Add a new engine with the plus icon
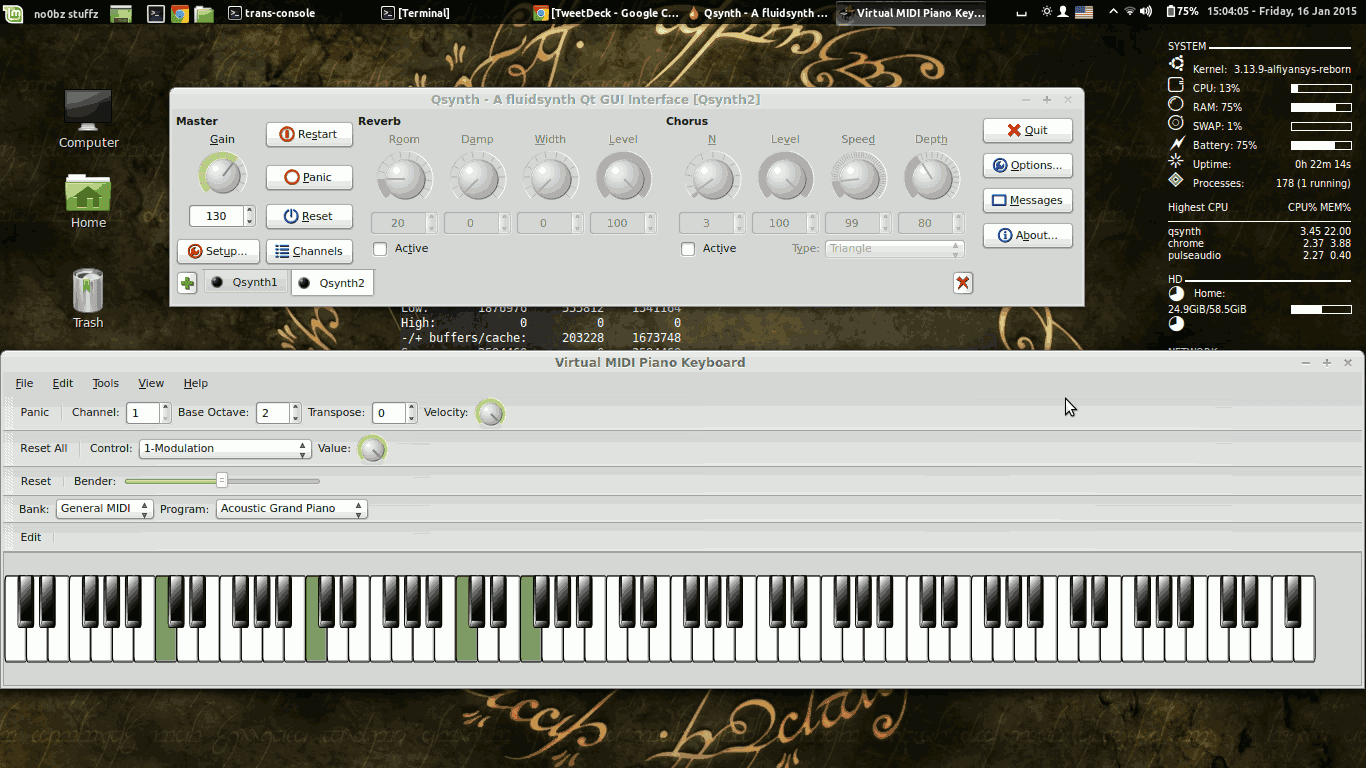The height and width of the screenshot is (768, 1366). 186,283
